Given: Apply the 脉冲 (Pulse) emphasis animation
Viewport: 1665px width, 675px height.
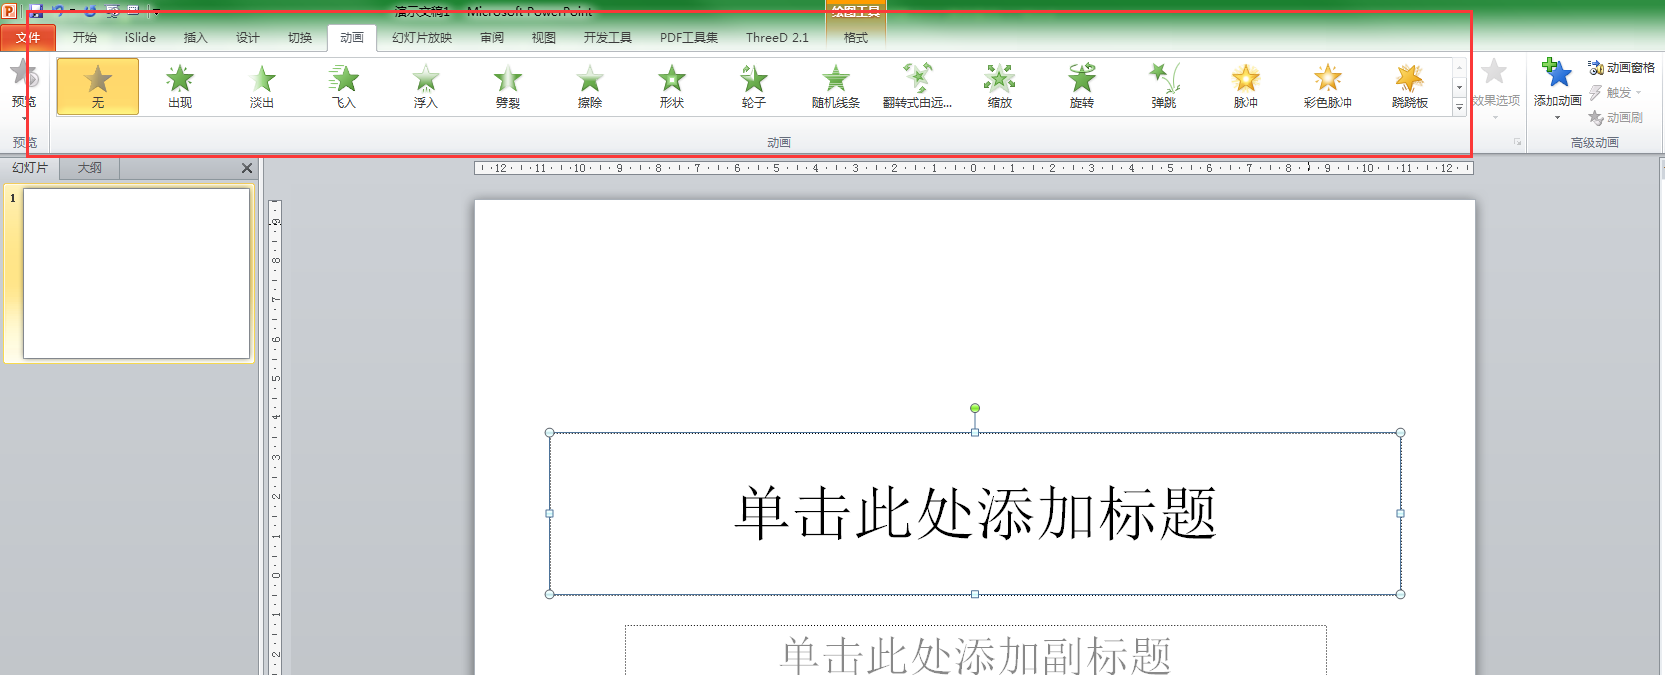Looking at the screenshot, I should pyautogui.click(x=1246, y=86).
